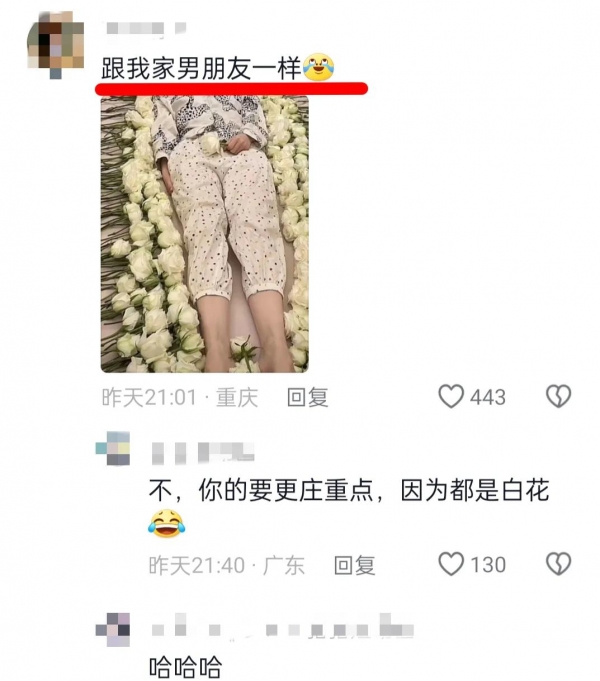This screenshot has width=600, height=681.
Task: Reply to the 21:40 Guangdong comment
Action: coord(355,565)
